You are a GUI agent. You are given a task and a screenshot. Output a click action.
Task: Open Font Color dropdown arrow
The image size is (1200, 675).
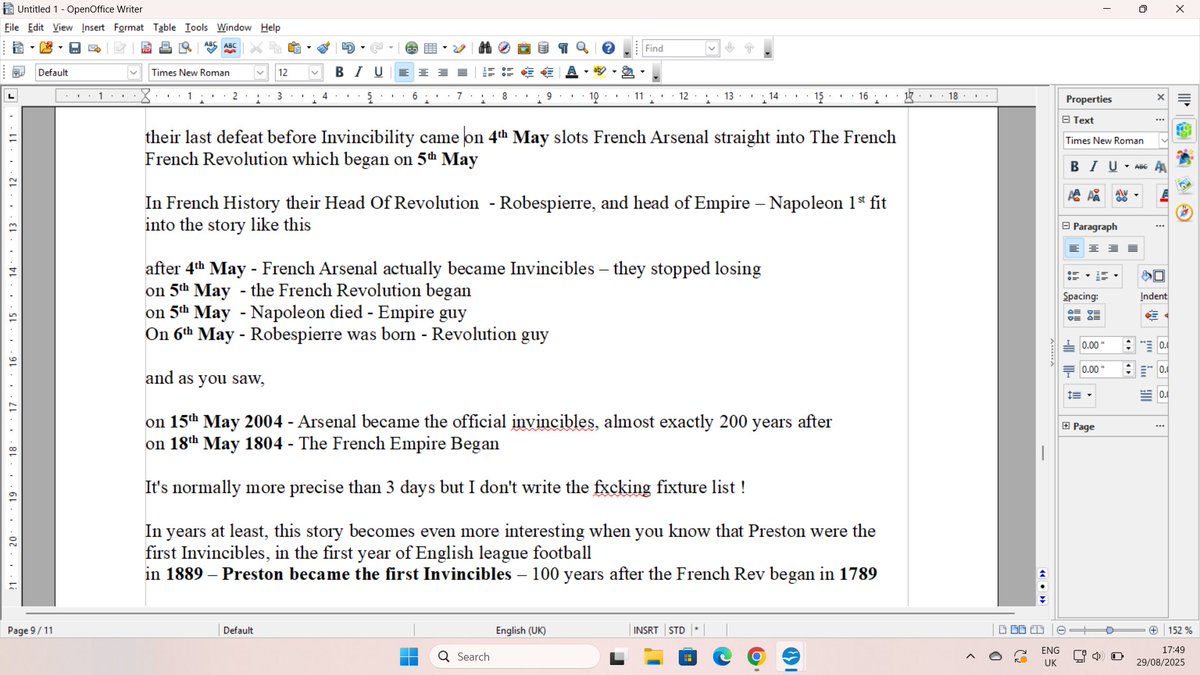point(585,72)
